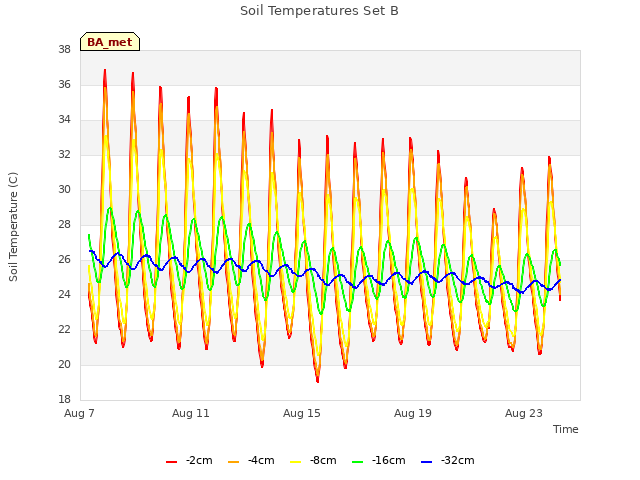Click the orange -4cm legend swatch
Image resolution: width=640 pixels, height=480 pixels.
click(233, 462)
